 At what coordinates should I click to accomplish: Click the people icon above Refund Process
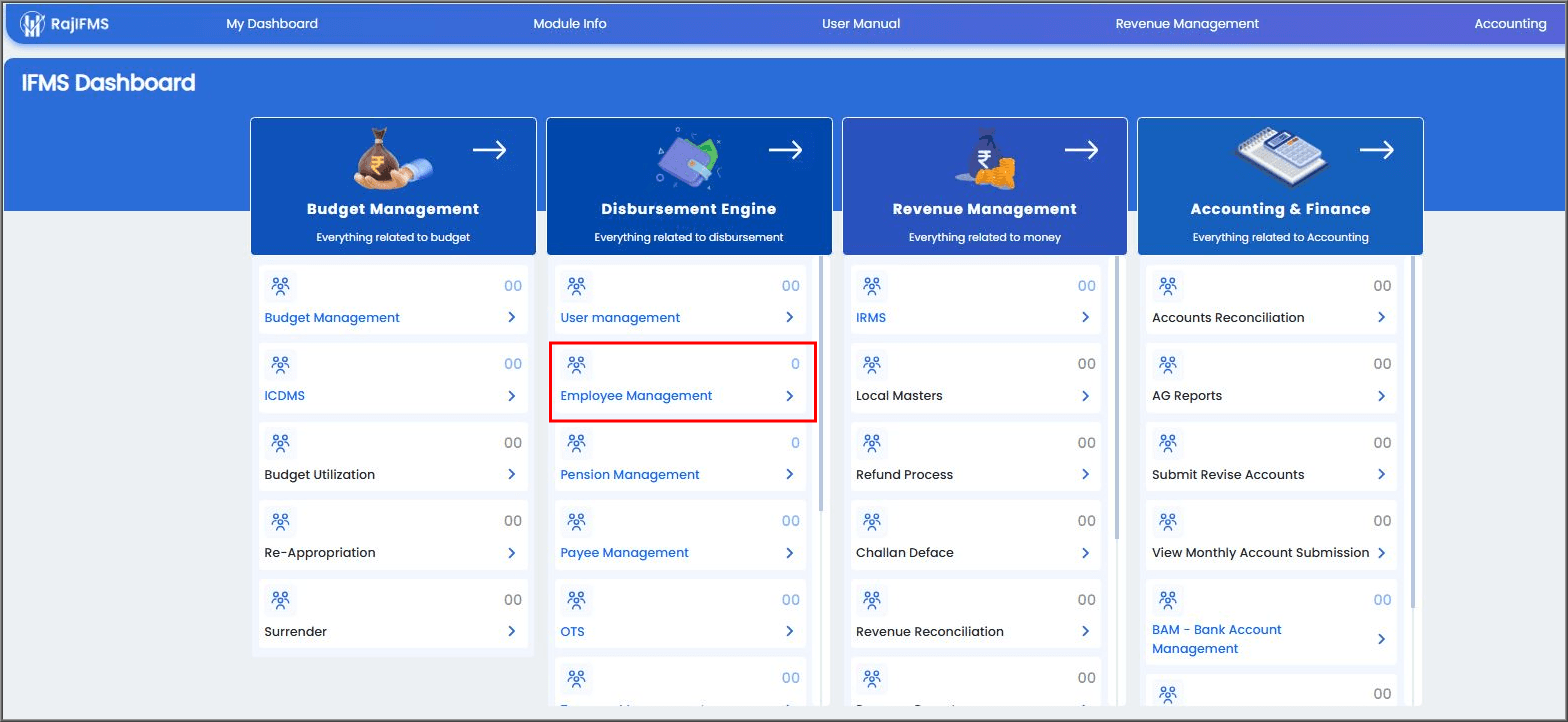pyautogui.click(x=872, y=443)
